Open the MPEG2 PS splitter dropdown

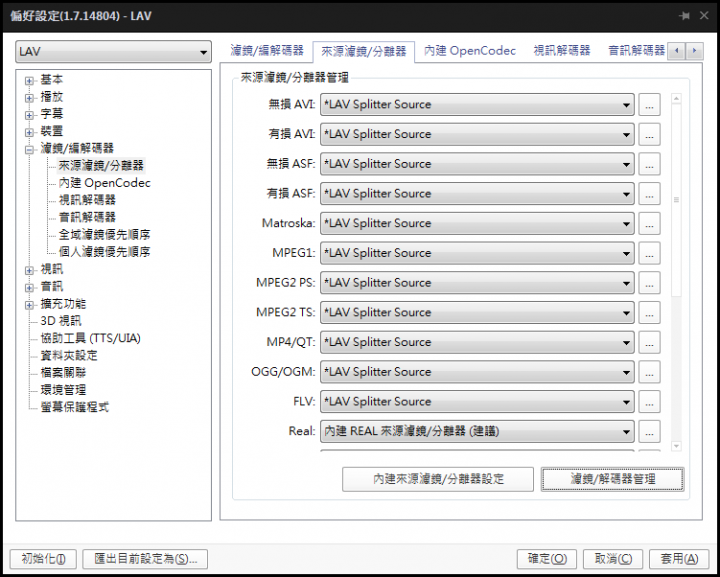pos(477,283)
